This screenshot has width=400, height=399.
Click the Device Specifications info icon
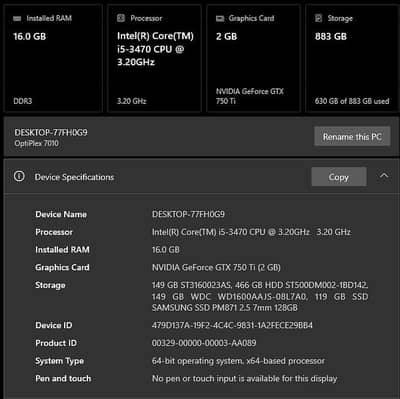coord(19,176)
